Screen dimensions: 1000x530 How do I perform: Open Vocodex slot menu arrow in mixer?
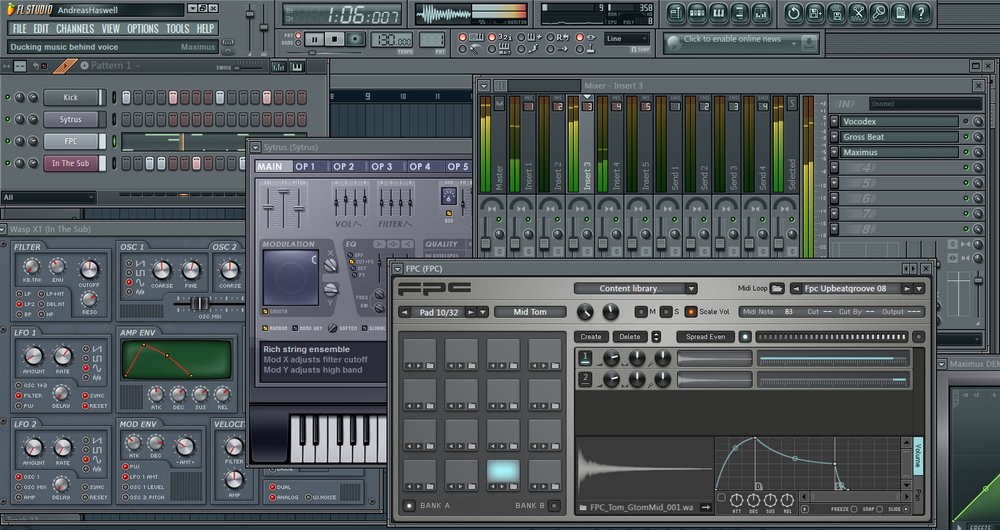pyautogui.click(x=834, y=121)
